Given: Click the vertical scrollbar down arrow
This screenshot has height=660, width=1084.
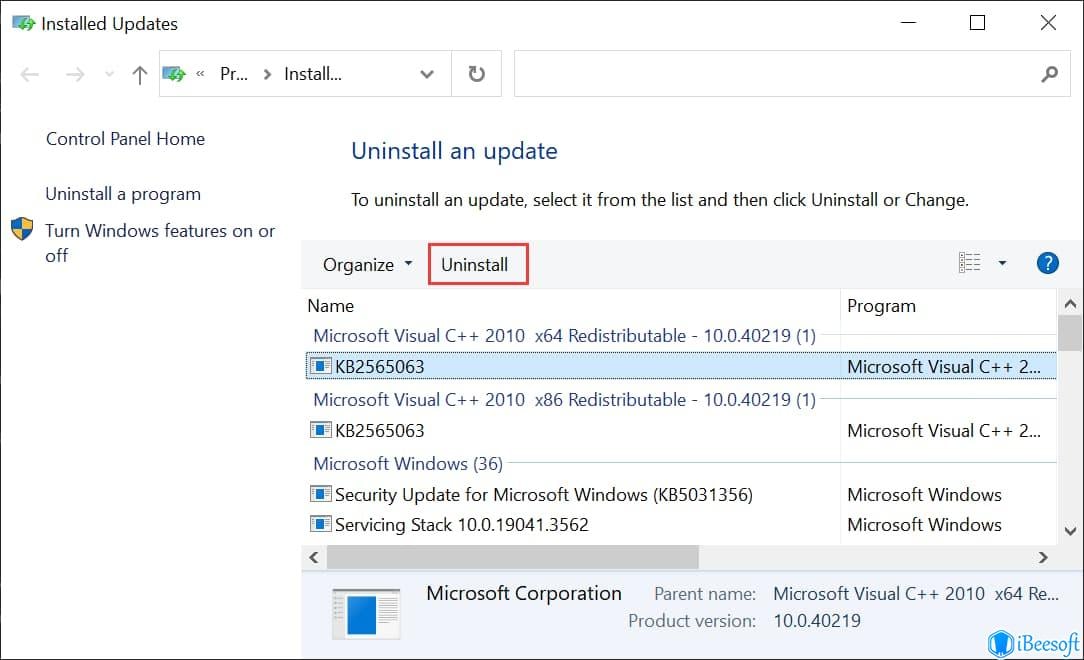Looking at the screenshot, I should tap(1070, 531).
